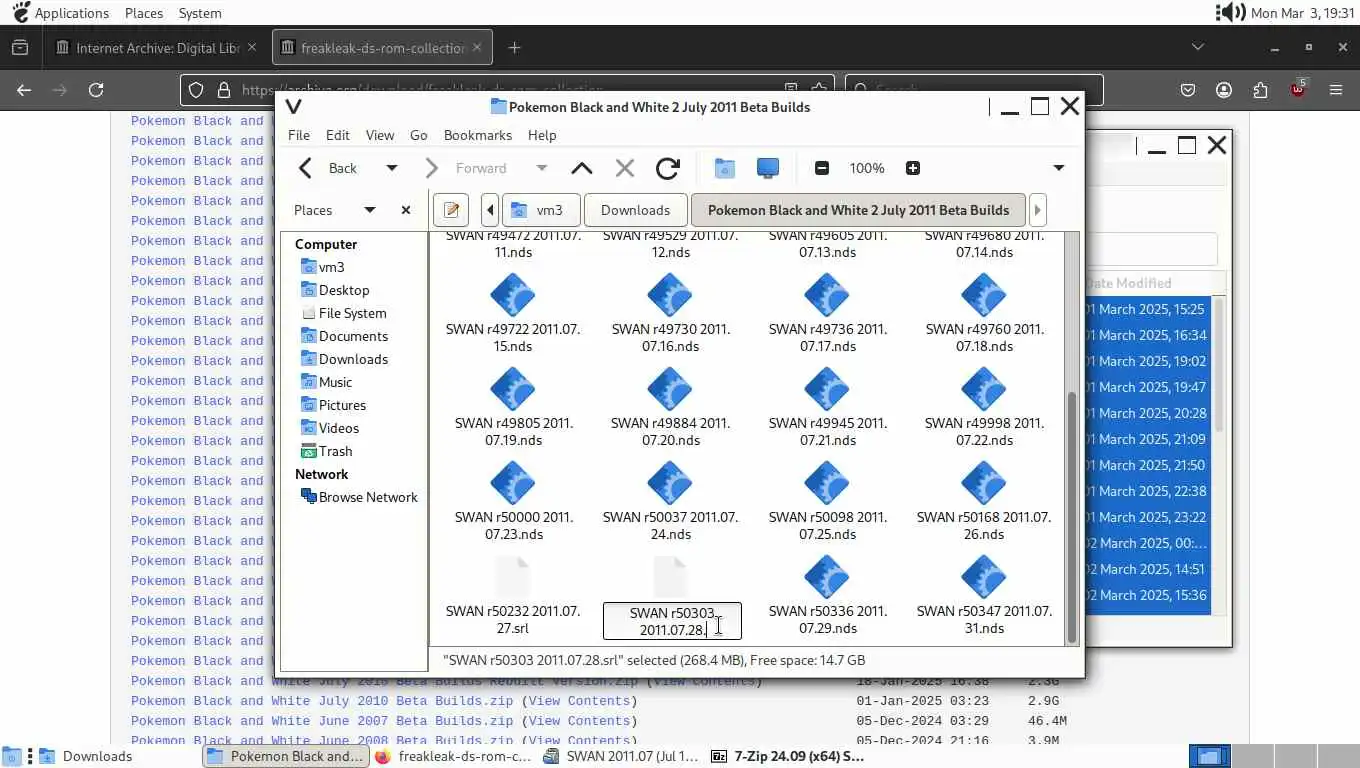Open Downloads in the Places sidebar
The image size is (1360, 768).
click(x=344, y=359)
